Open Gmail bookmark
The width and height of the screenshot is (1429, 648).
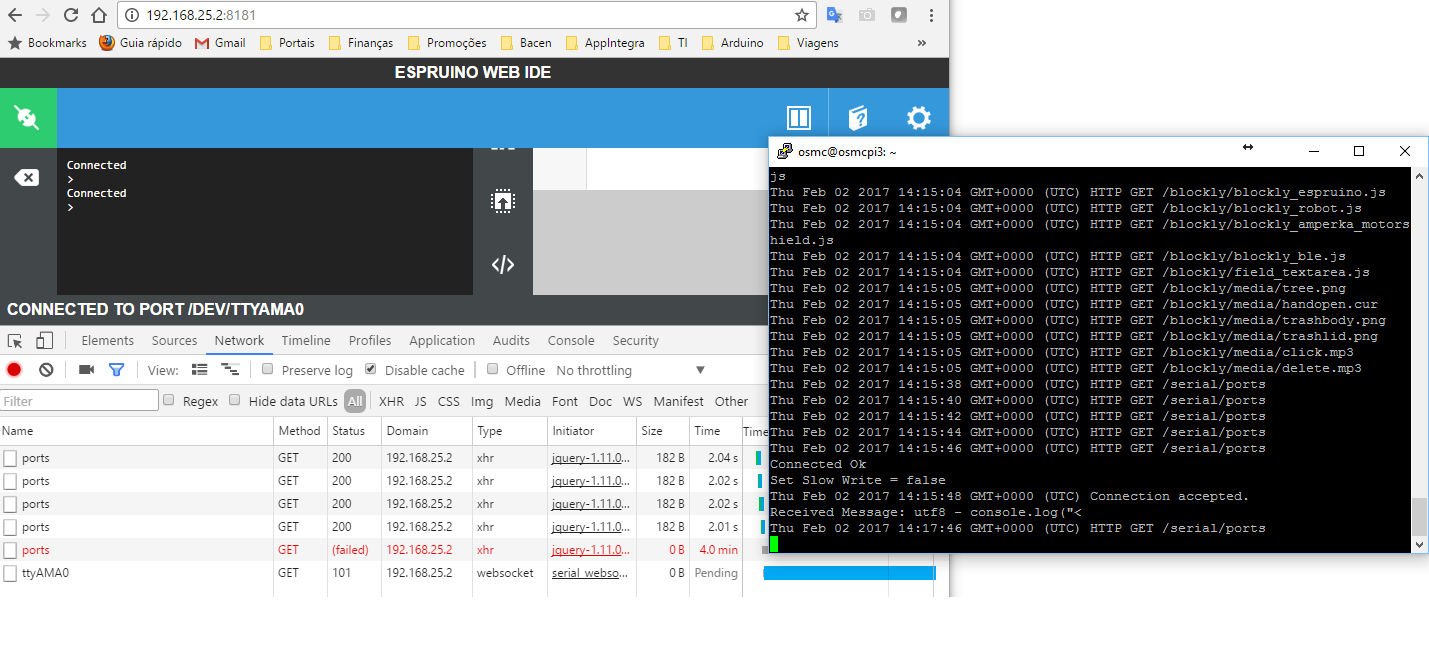coord(219,43)
